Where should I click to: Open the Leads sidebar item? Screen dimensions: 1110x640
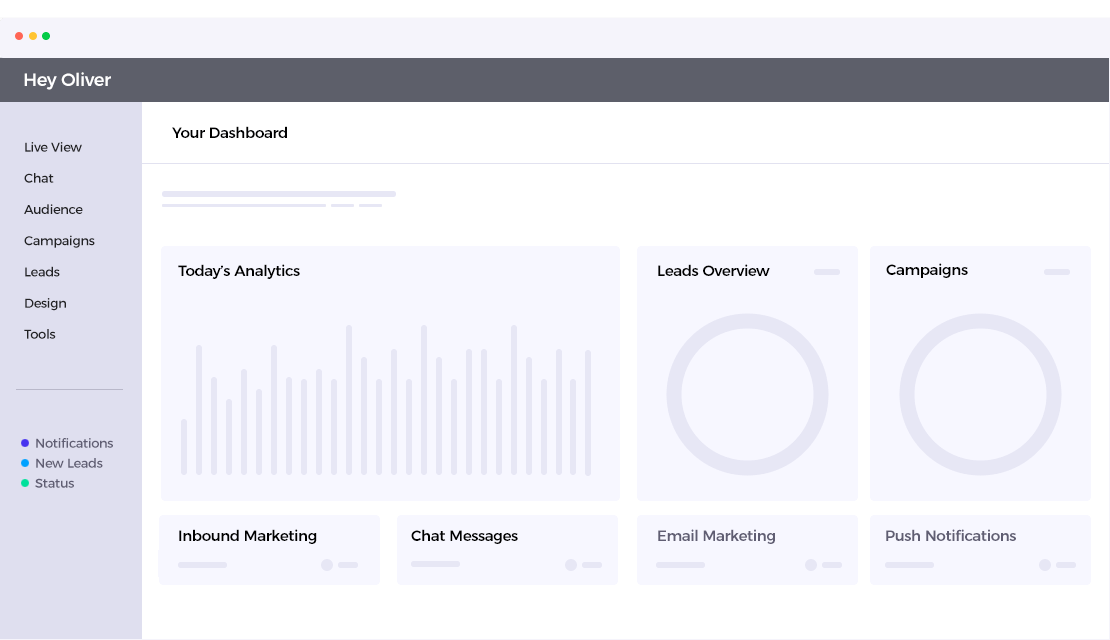[x=42, y=272]
